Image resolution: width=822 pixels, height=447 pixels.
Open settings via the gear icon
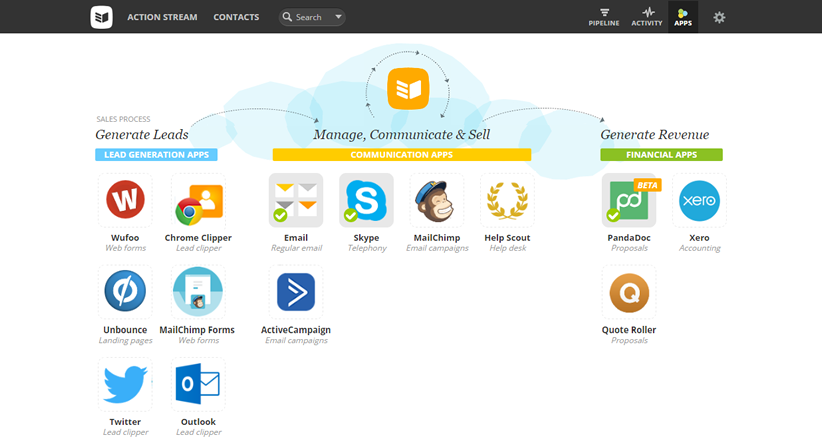(x=719, y=17)
